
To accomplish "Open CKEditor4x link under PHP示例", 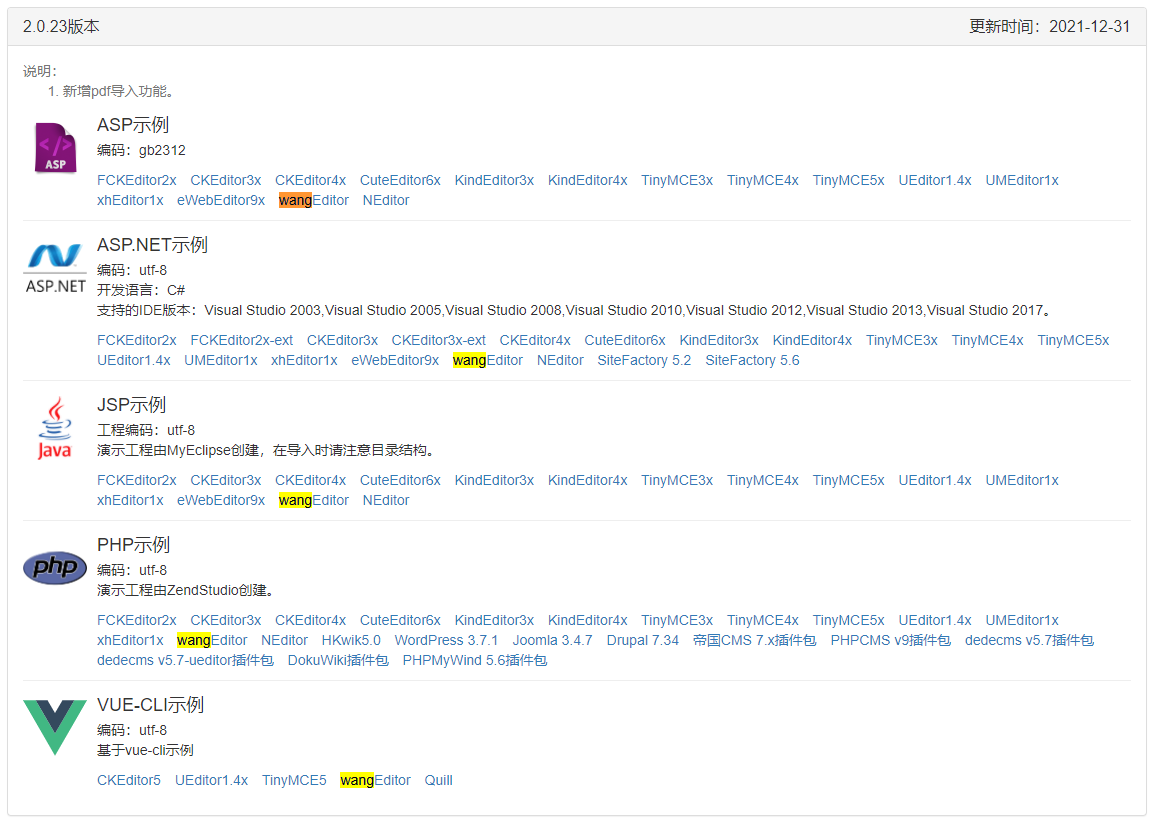I will tap(310, 621).
